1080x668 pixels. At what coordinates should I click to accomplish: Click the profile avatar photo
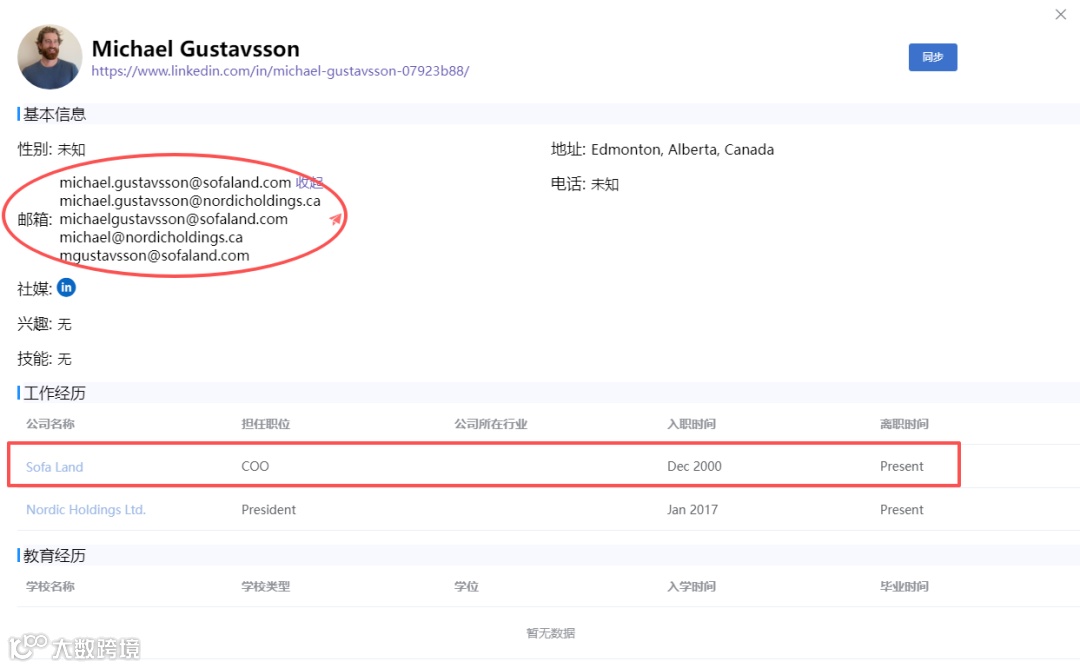(50, 57)
